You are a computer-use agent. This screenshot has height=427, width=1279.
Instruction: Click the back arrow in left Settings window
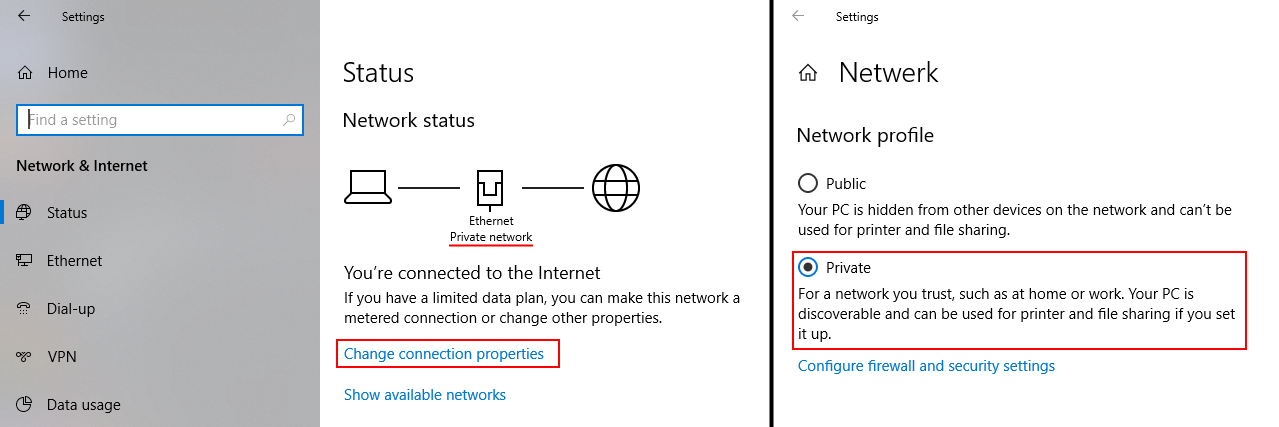(23, 16)
